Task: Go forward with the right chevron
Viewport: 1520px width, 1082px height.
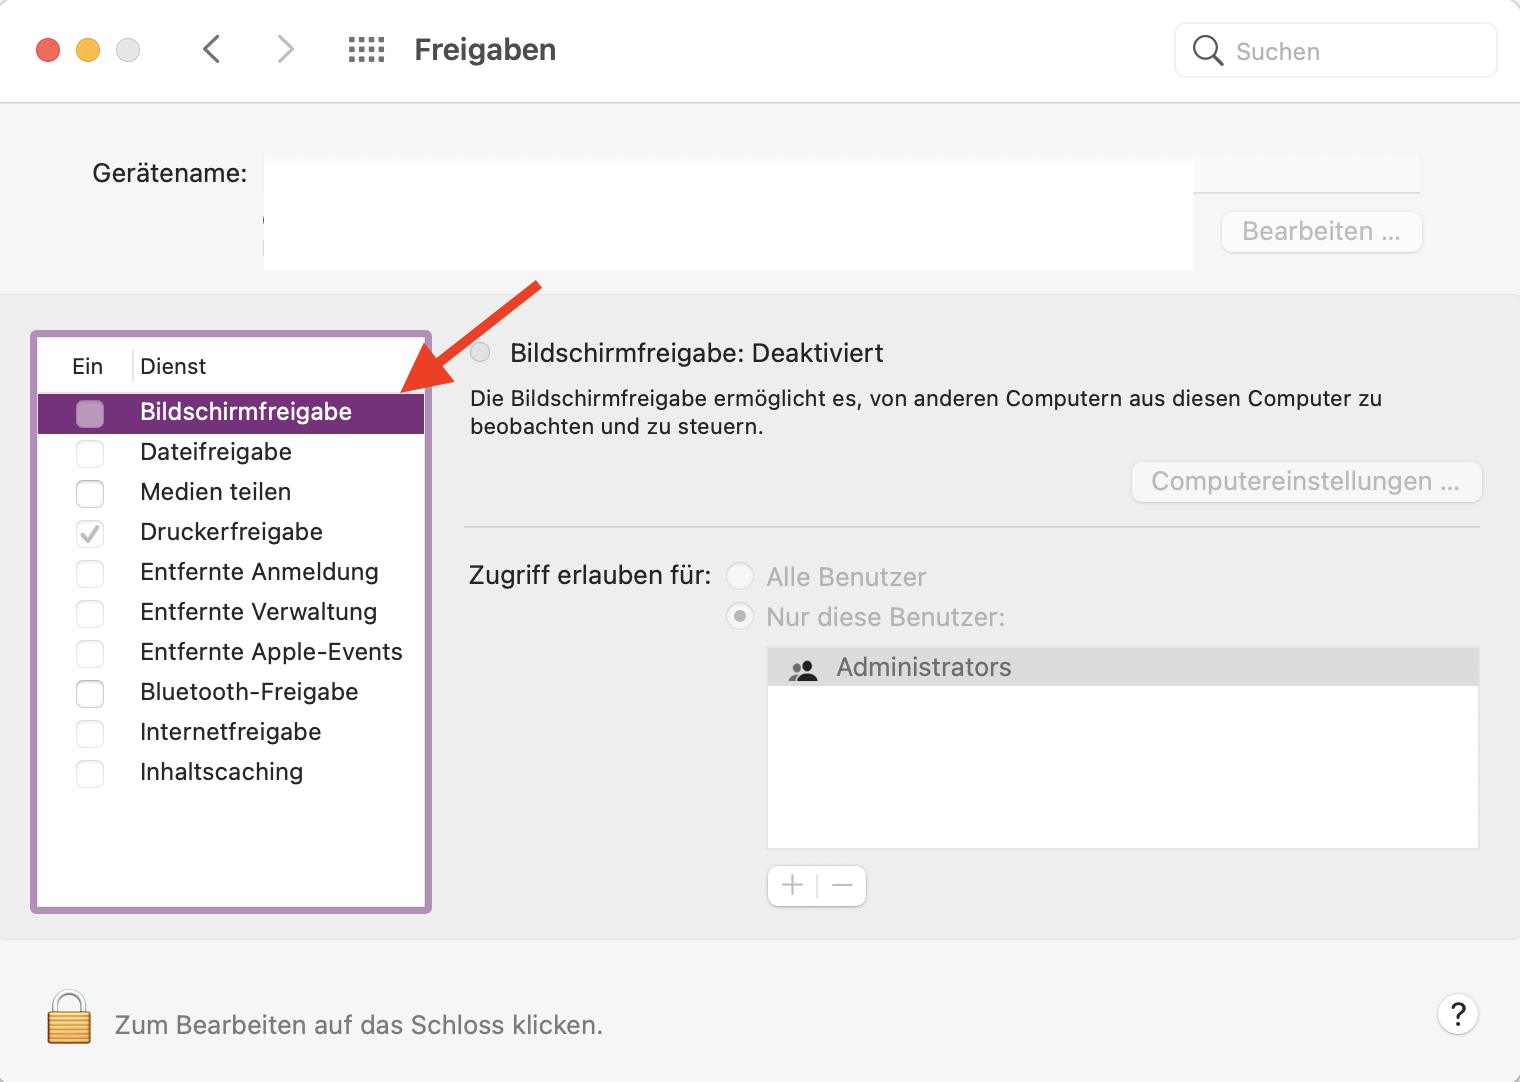Action: (x=286, y=49)
